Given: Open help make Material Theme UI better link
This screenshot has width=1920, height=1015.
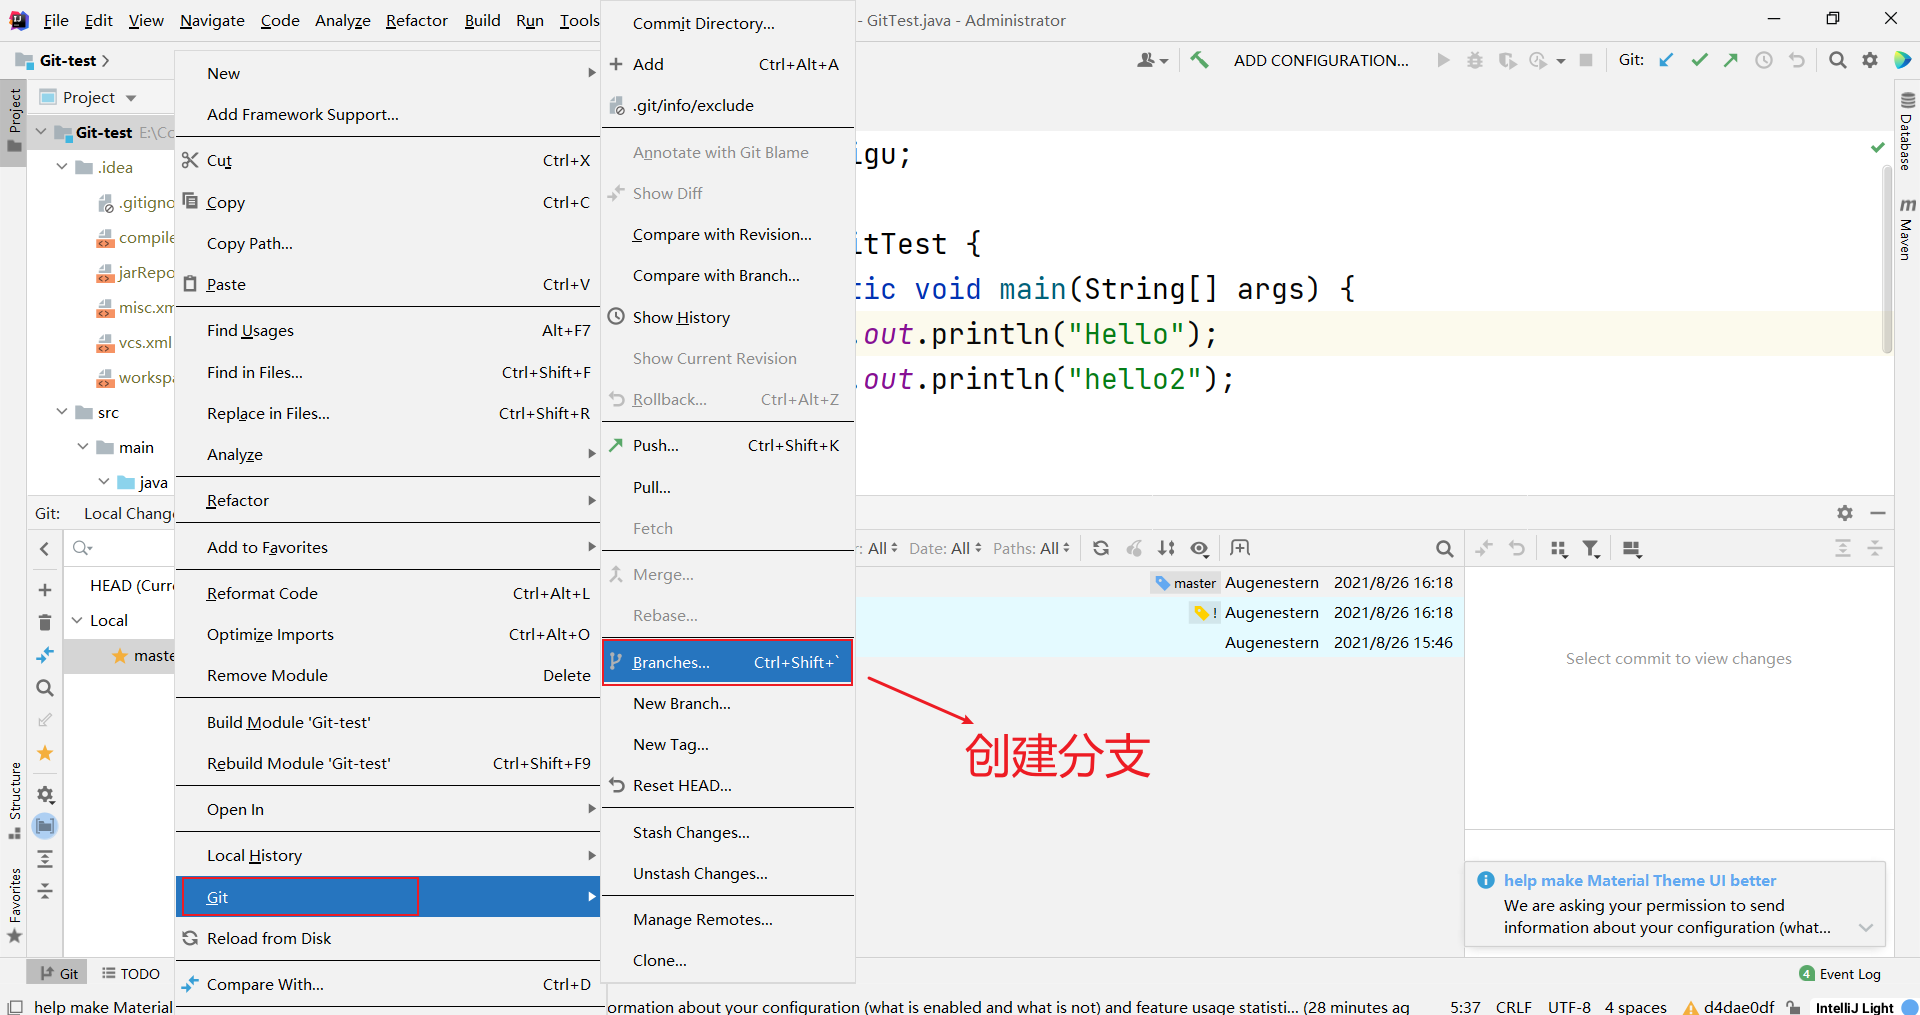Looking at the screenshot, I should (1640, 880).
